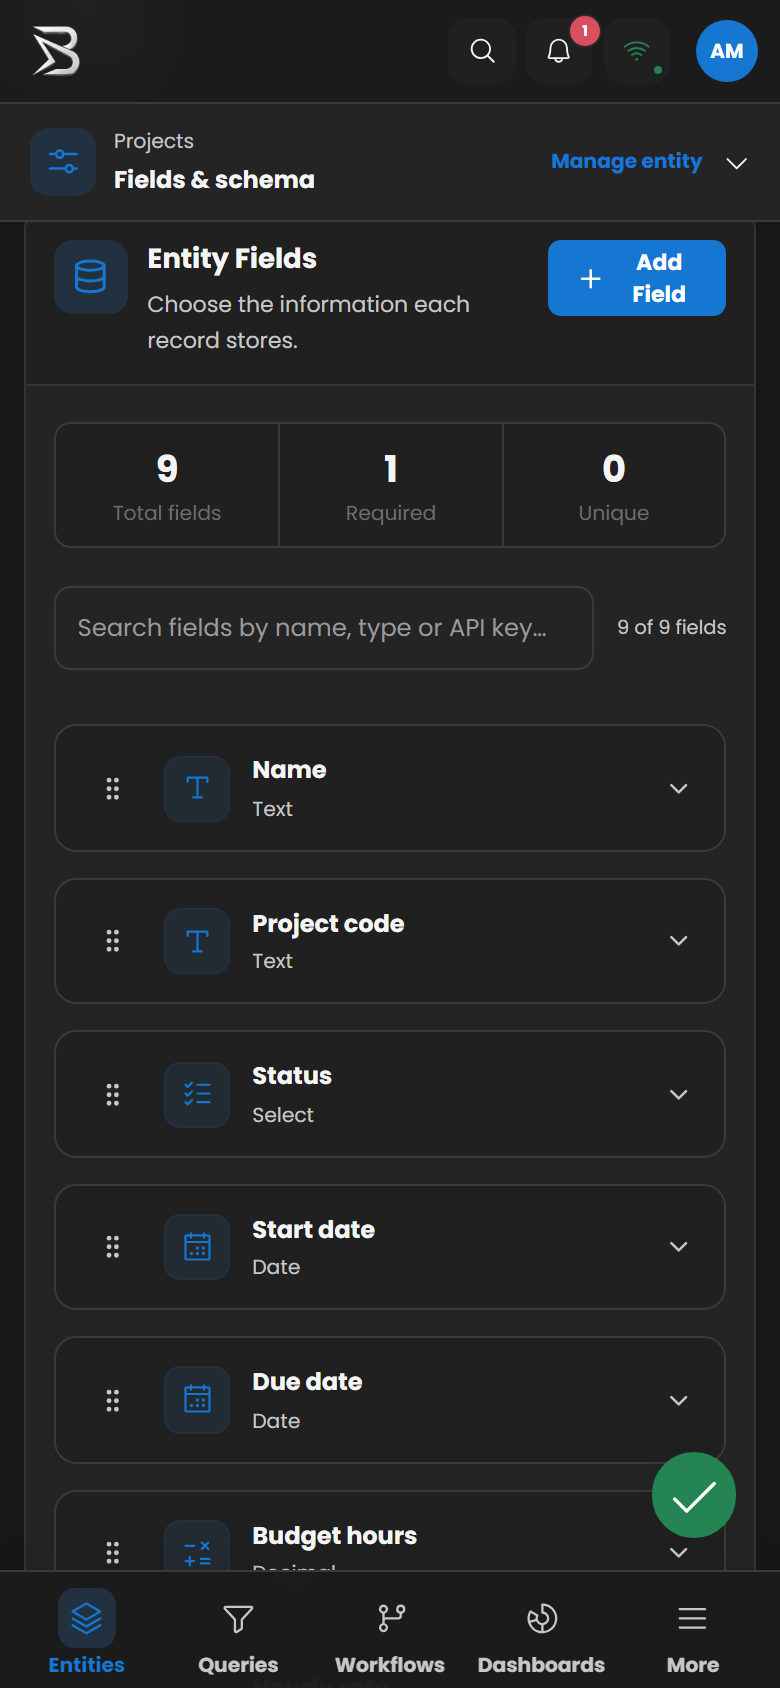The height and width of the screenshot is (1688, 780).
Task: Click the text type icon of Name
Action: (197, 788)
